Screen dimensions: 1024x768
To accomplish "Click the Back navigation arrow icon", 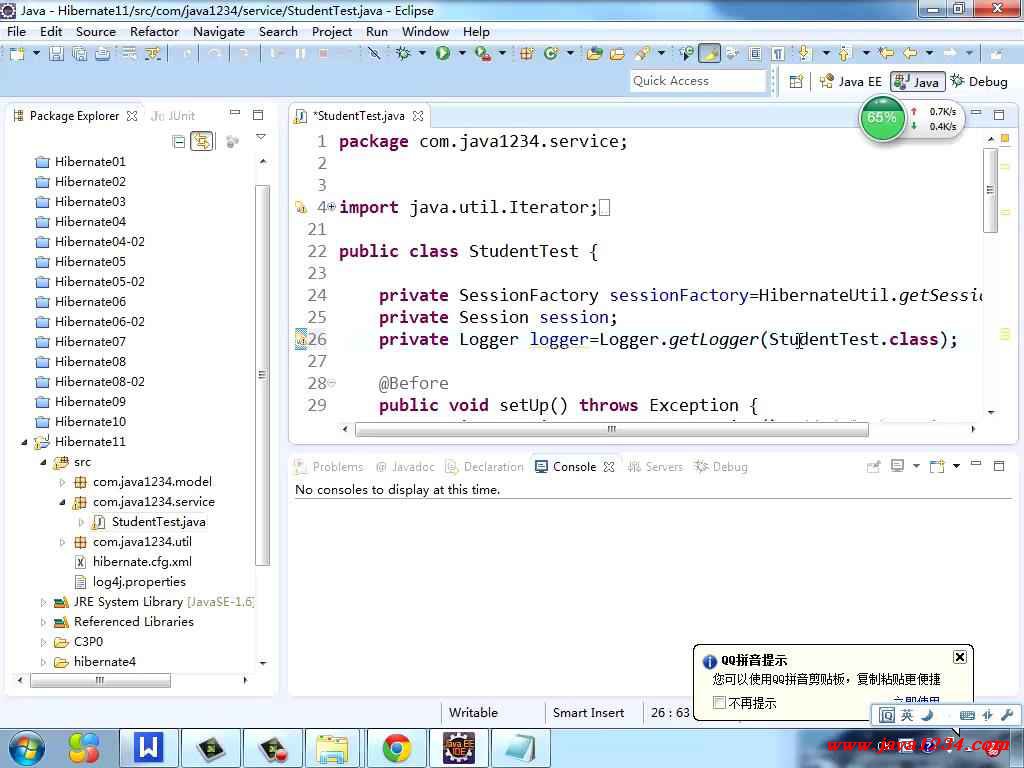I will 910,54.
